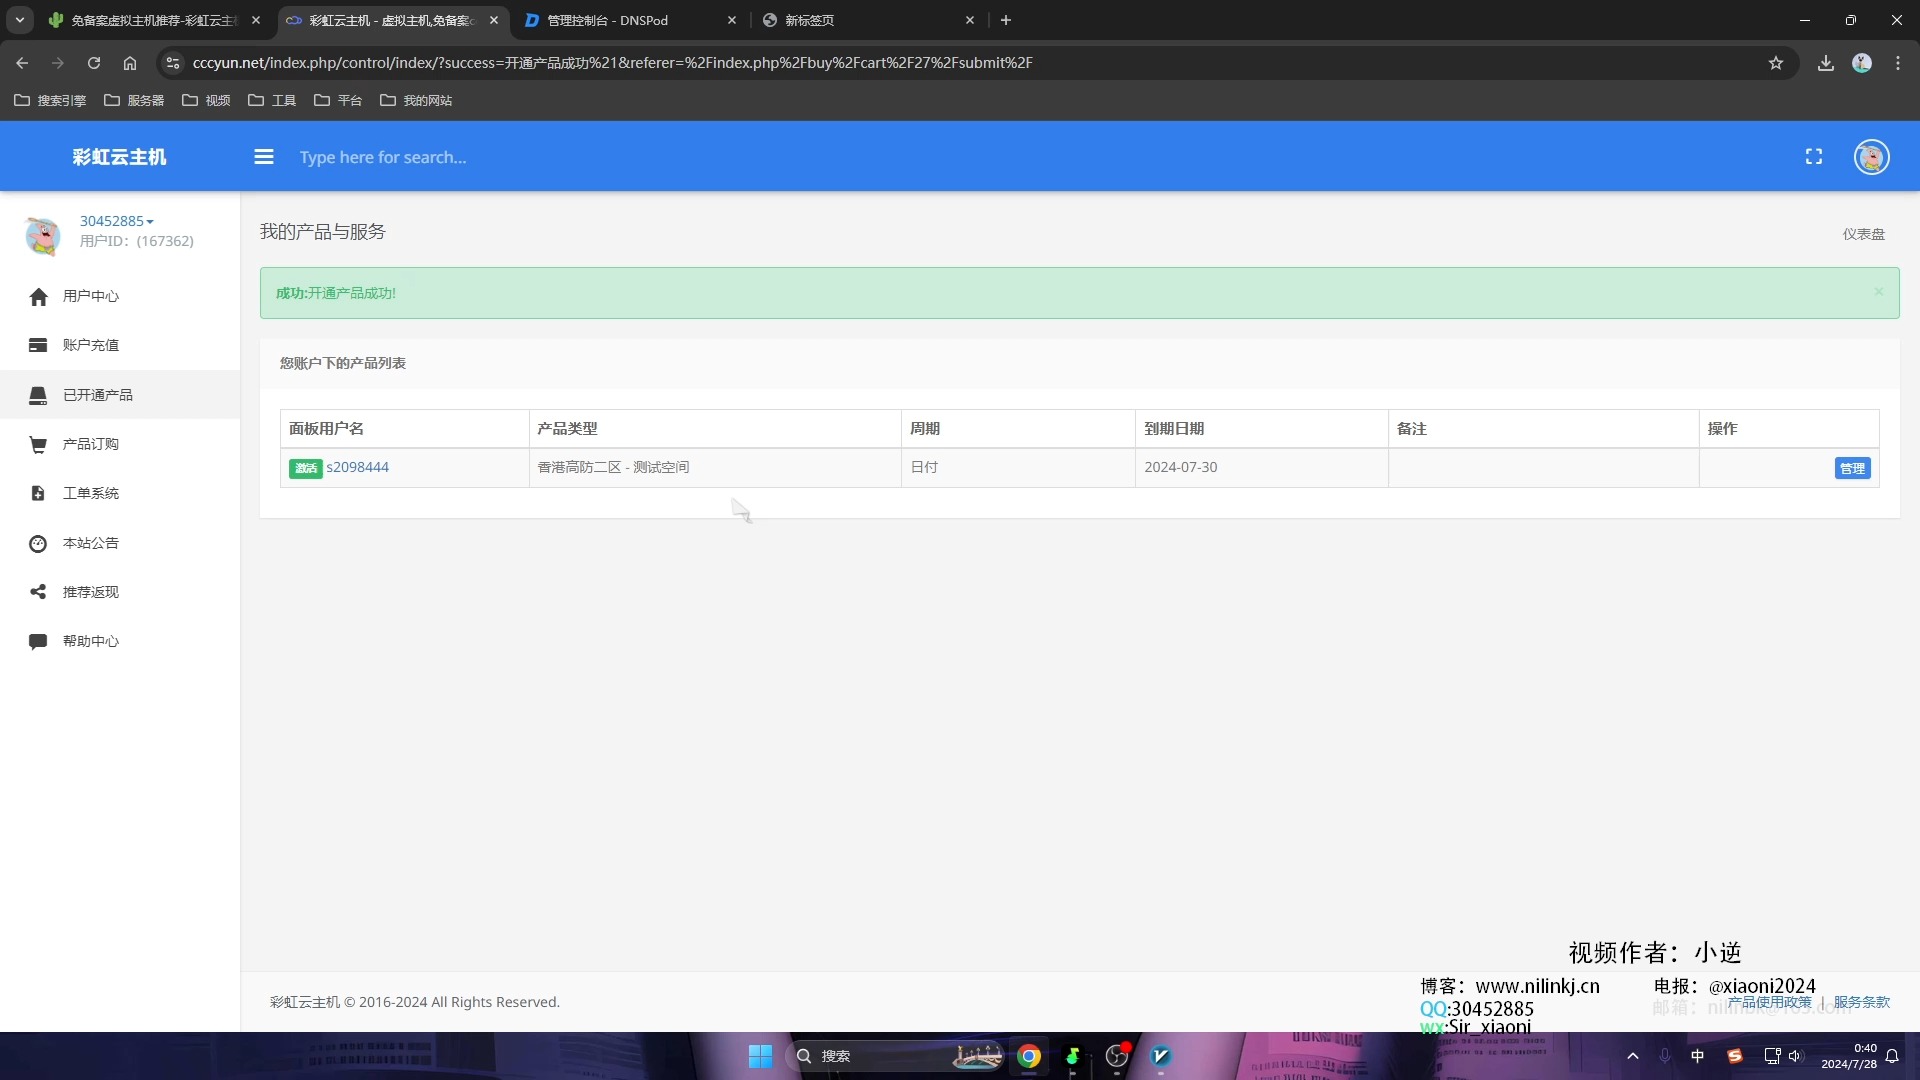Viewport: 1920px width, 1080px height.
Task: Open 账户充值 card icon in sidebar
Action: (x=38, y=346)
